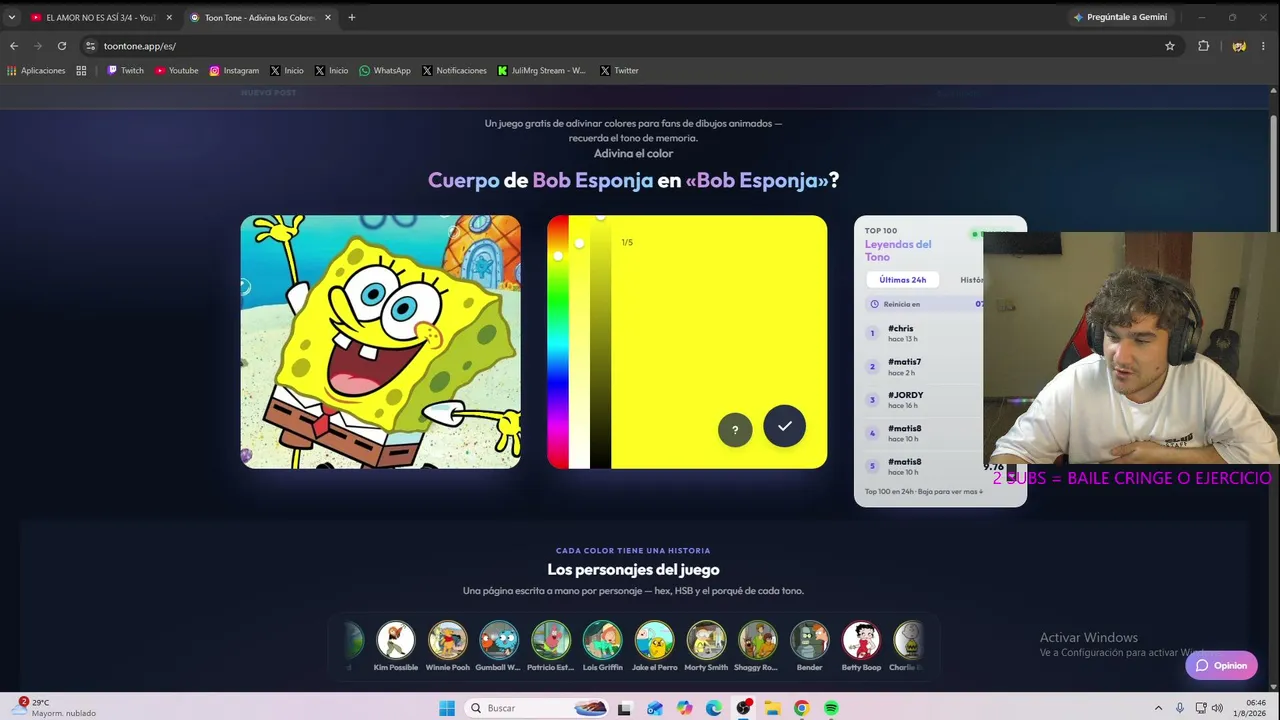Open the Youtube bookmark
Viewport: 1280px width, 720px height.
coord(177,71)
